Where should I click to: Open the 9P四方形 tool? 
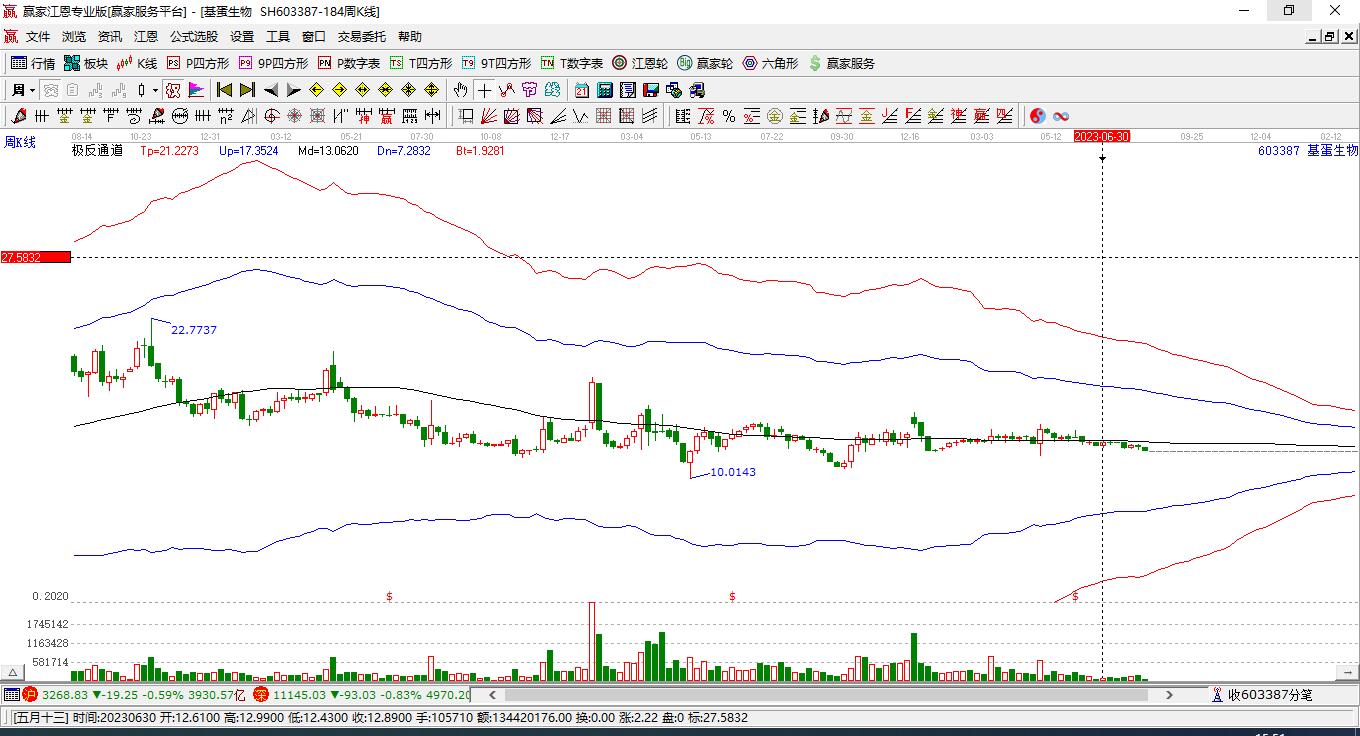tap(273, 63)
